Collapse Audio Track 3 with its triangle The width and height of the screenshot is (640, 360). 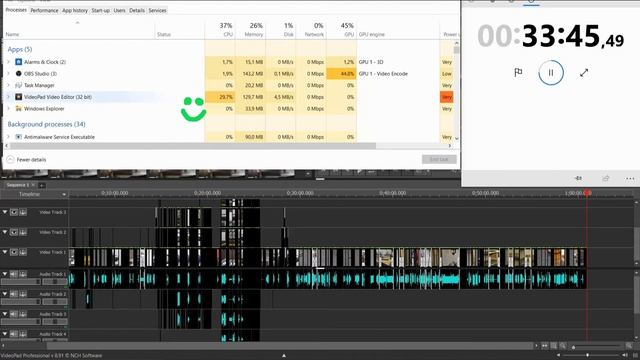(5, 314)
